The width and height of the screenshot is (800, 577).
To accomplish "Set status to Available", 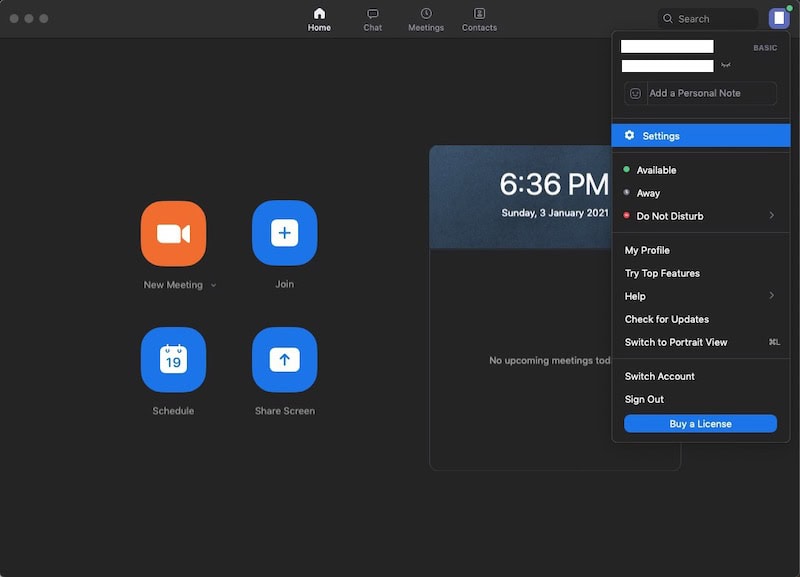I will coord(656,170).
